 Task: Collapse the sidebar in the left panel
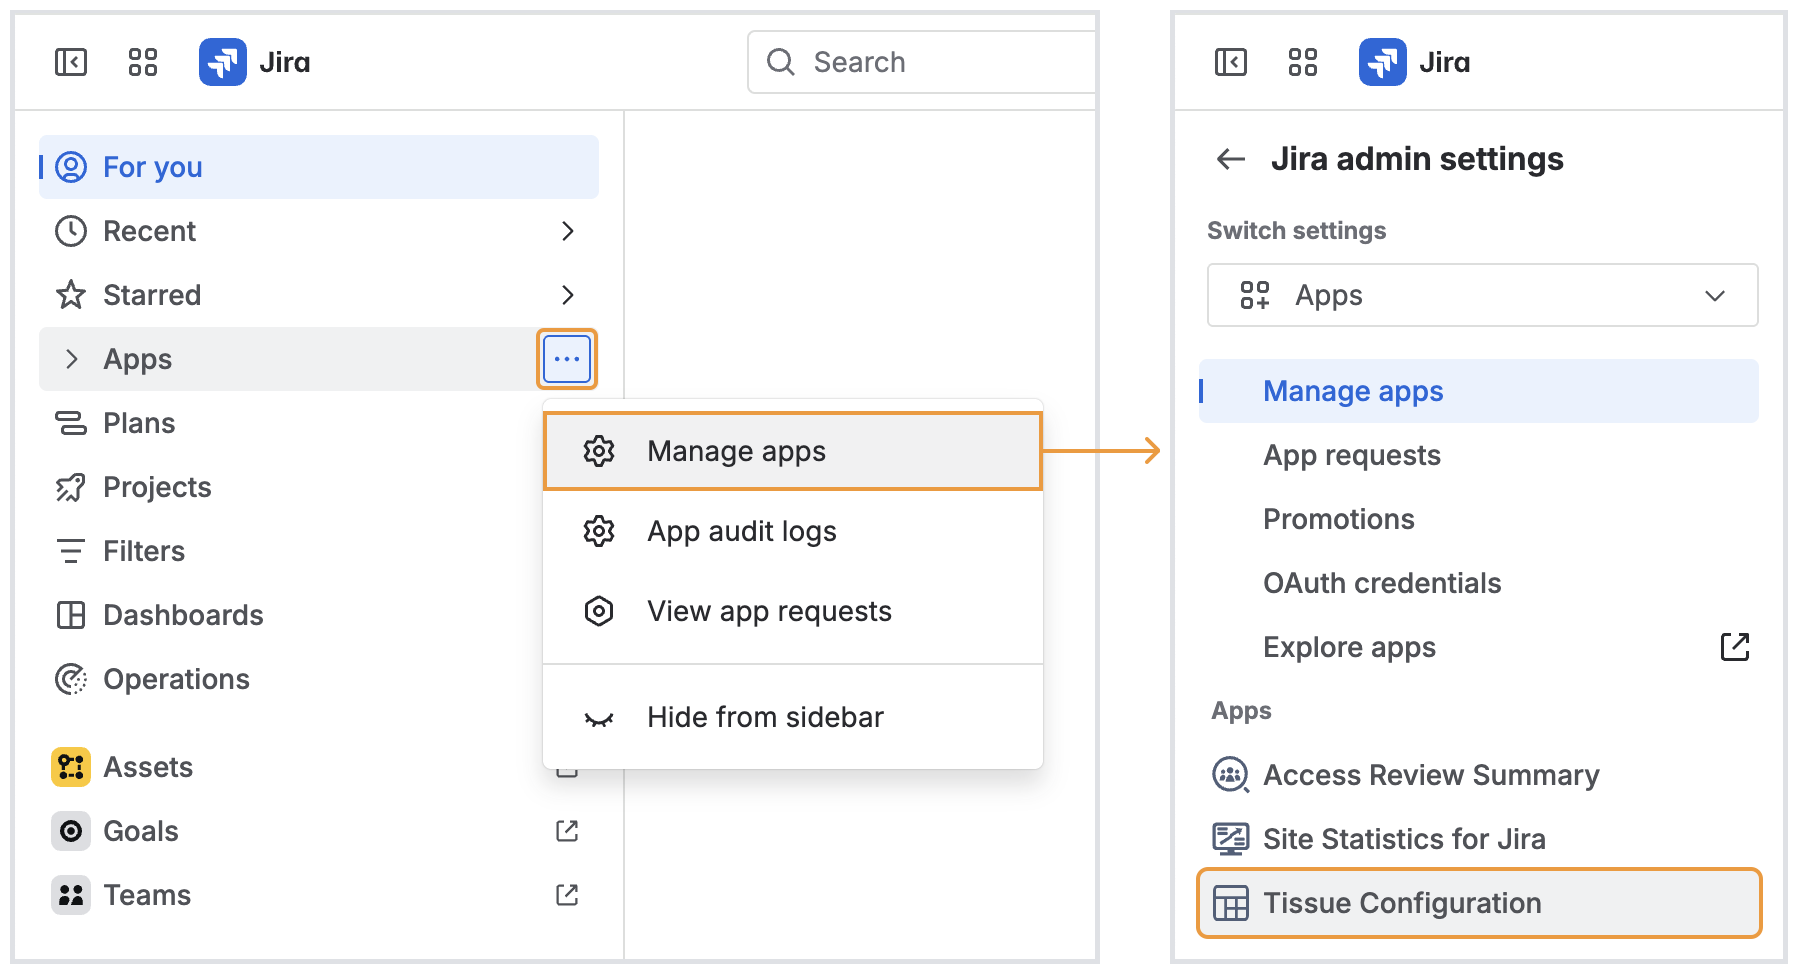(71, 62)
